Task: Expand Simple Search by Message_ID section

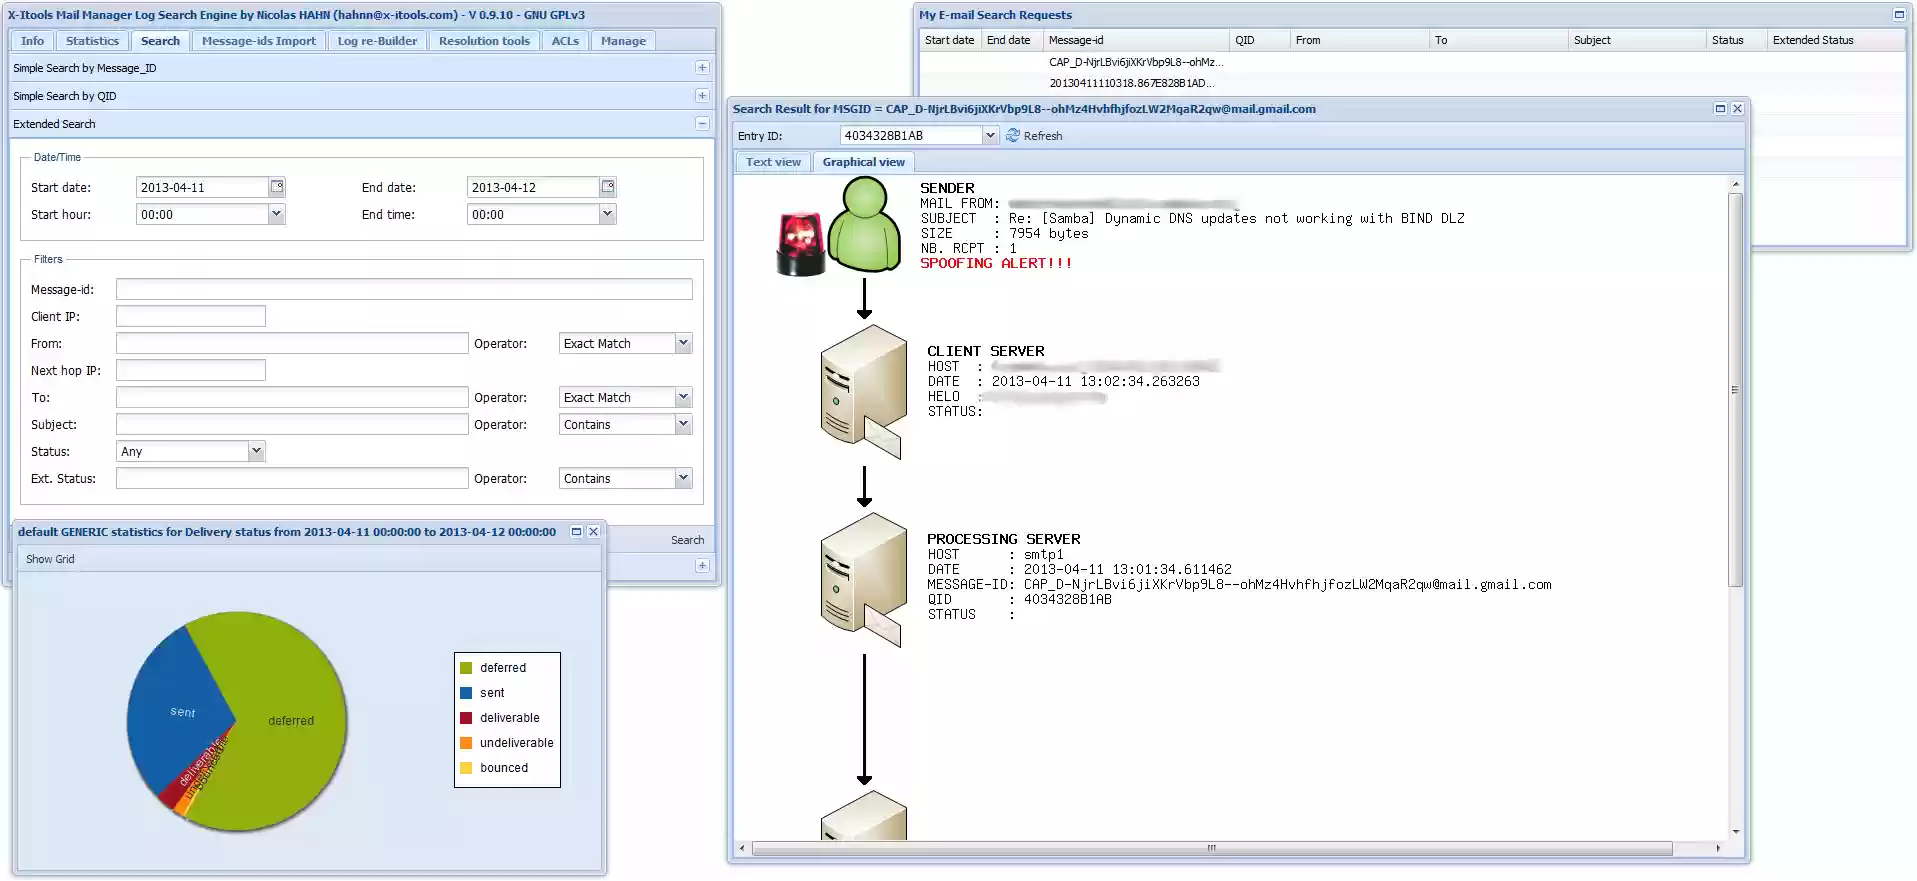Action: pos(702,68)
